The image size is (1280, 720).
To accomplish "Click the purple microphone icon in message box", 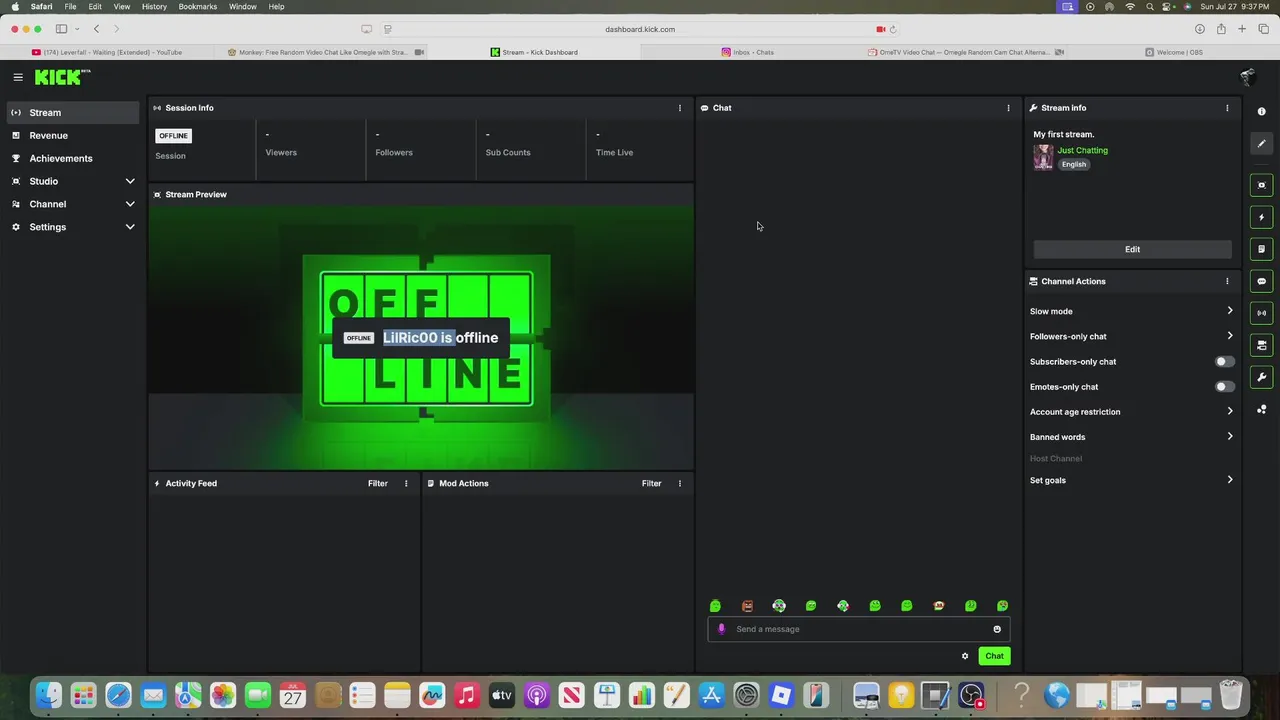I will coord(721,629).
